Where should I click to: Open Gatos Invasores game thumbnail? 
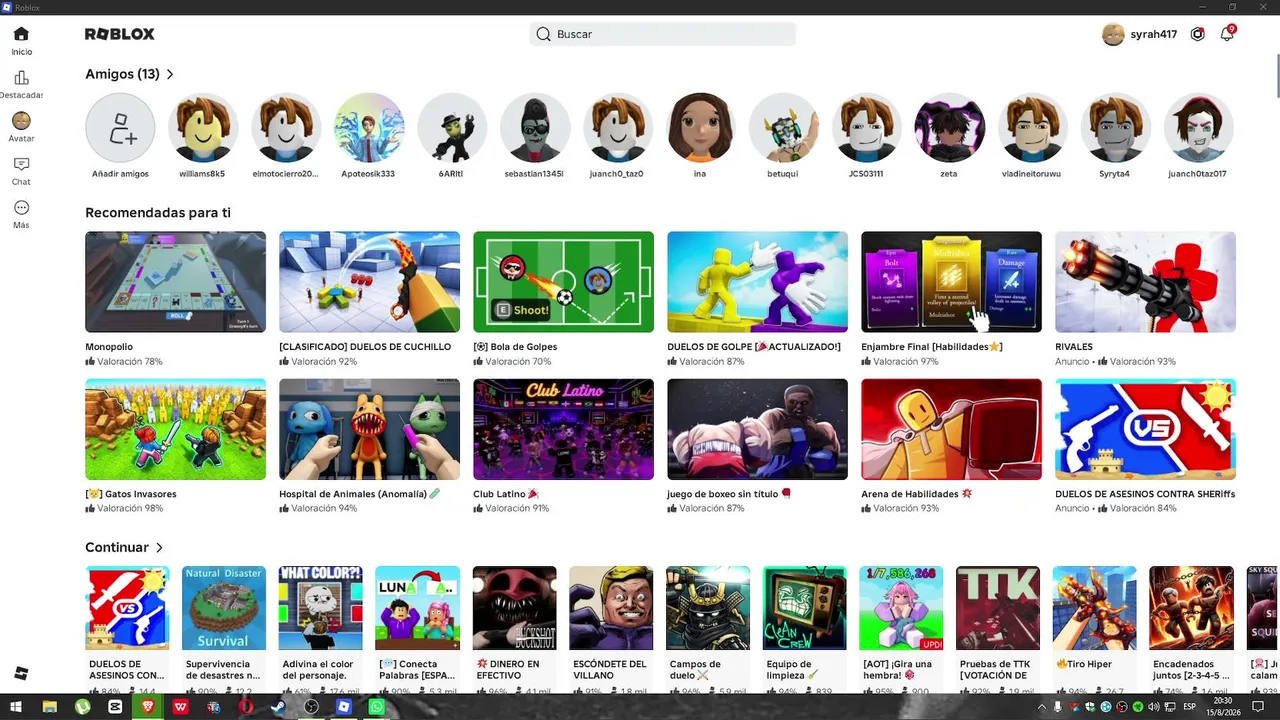pyautogui.click(x=175, y=429)
